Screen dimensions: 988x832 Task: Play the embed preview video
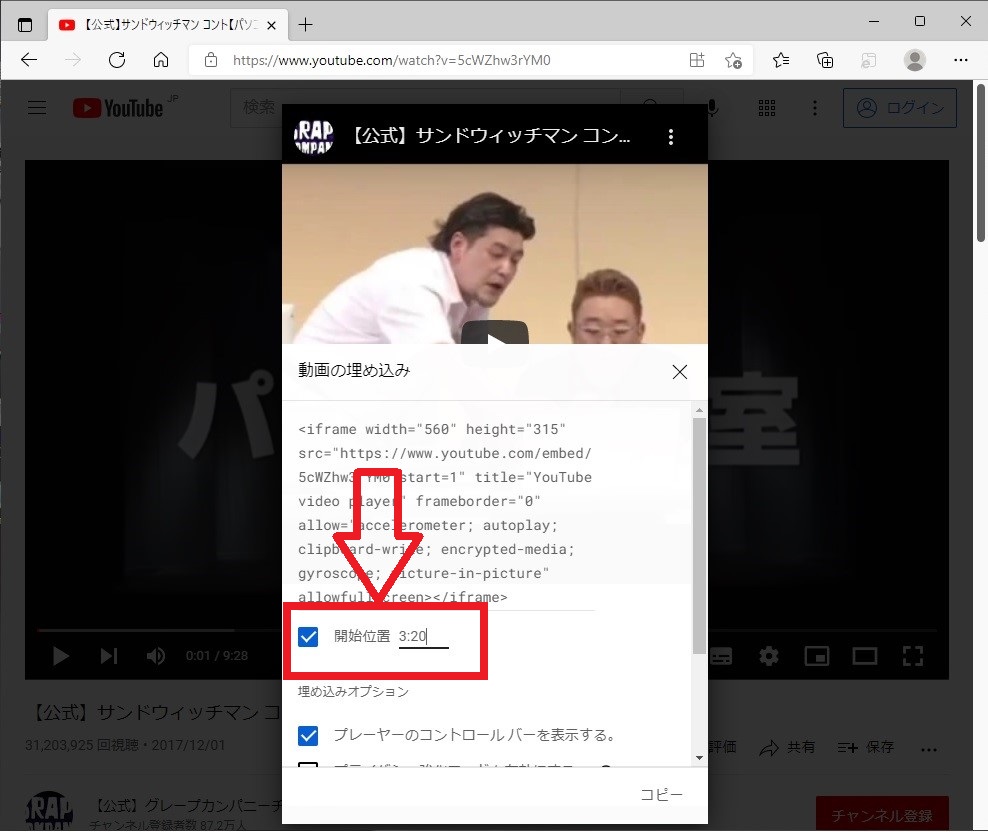(x=495, y=332)
